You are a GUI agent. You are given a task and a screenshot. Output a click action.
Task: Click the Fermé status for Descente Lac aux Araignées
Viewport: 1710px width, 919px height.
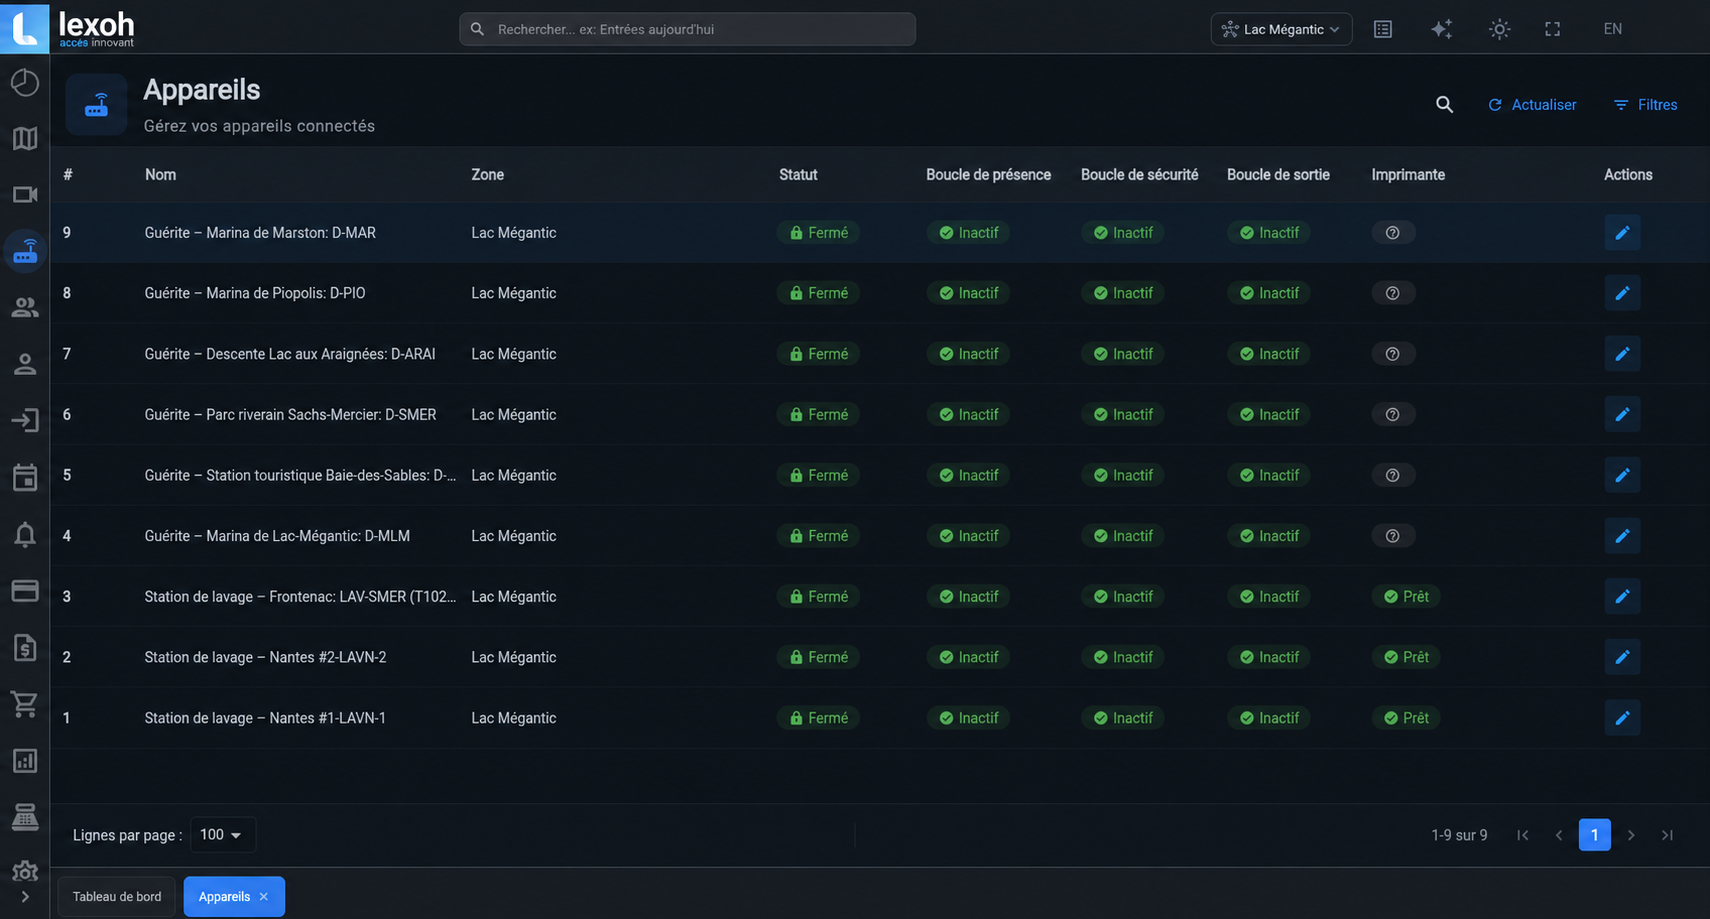pyautogui.click(x=818, y=354)
